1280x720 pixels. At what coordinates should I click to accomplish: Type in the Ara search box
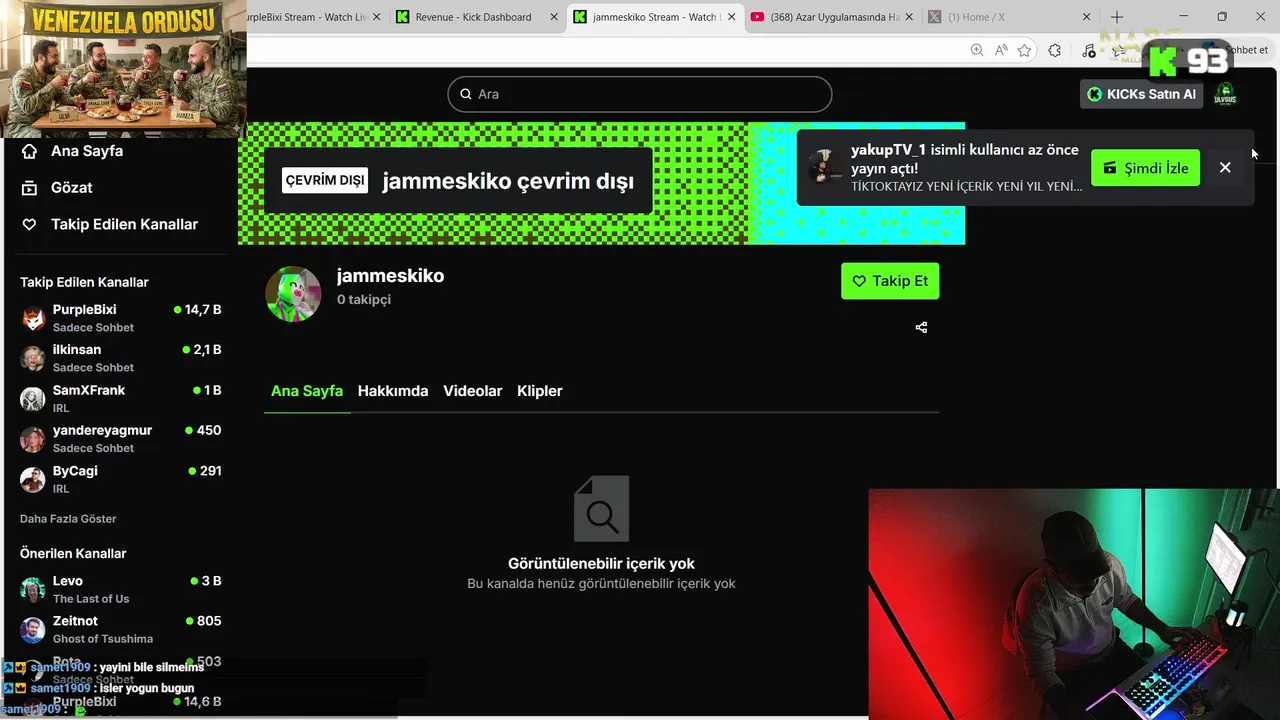(x=640, y=94)
